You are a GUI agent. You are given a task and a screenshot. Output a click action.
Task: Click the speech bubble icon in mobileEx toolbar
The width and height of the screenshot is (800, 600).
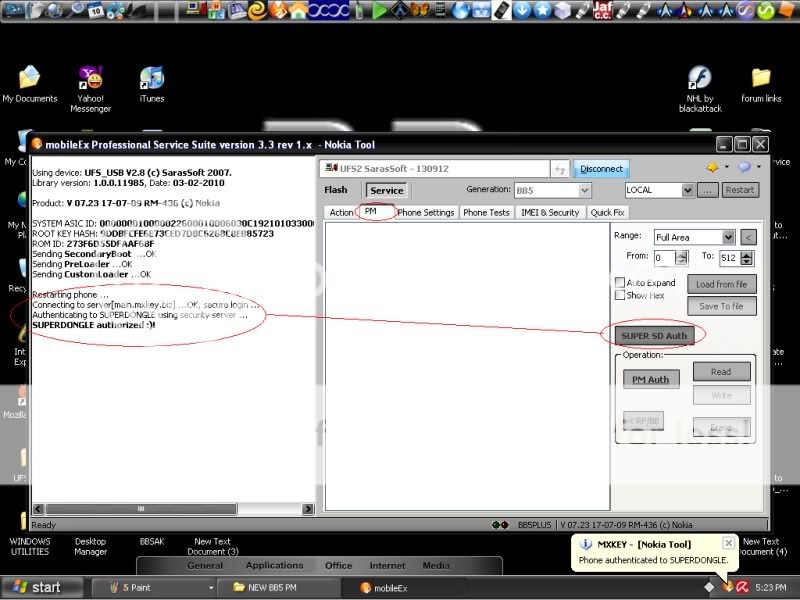click(x=745, y=167)
